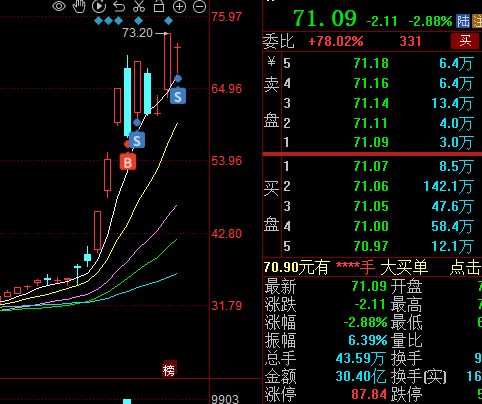This screenshot has width=482, height=404.
Task: Open the 榜 badge below the chart
Action: pyautogui.click(x=169, y=369)
